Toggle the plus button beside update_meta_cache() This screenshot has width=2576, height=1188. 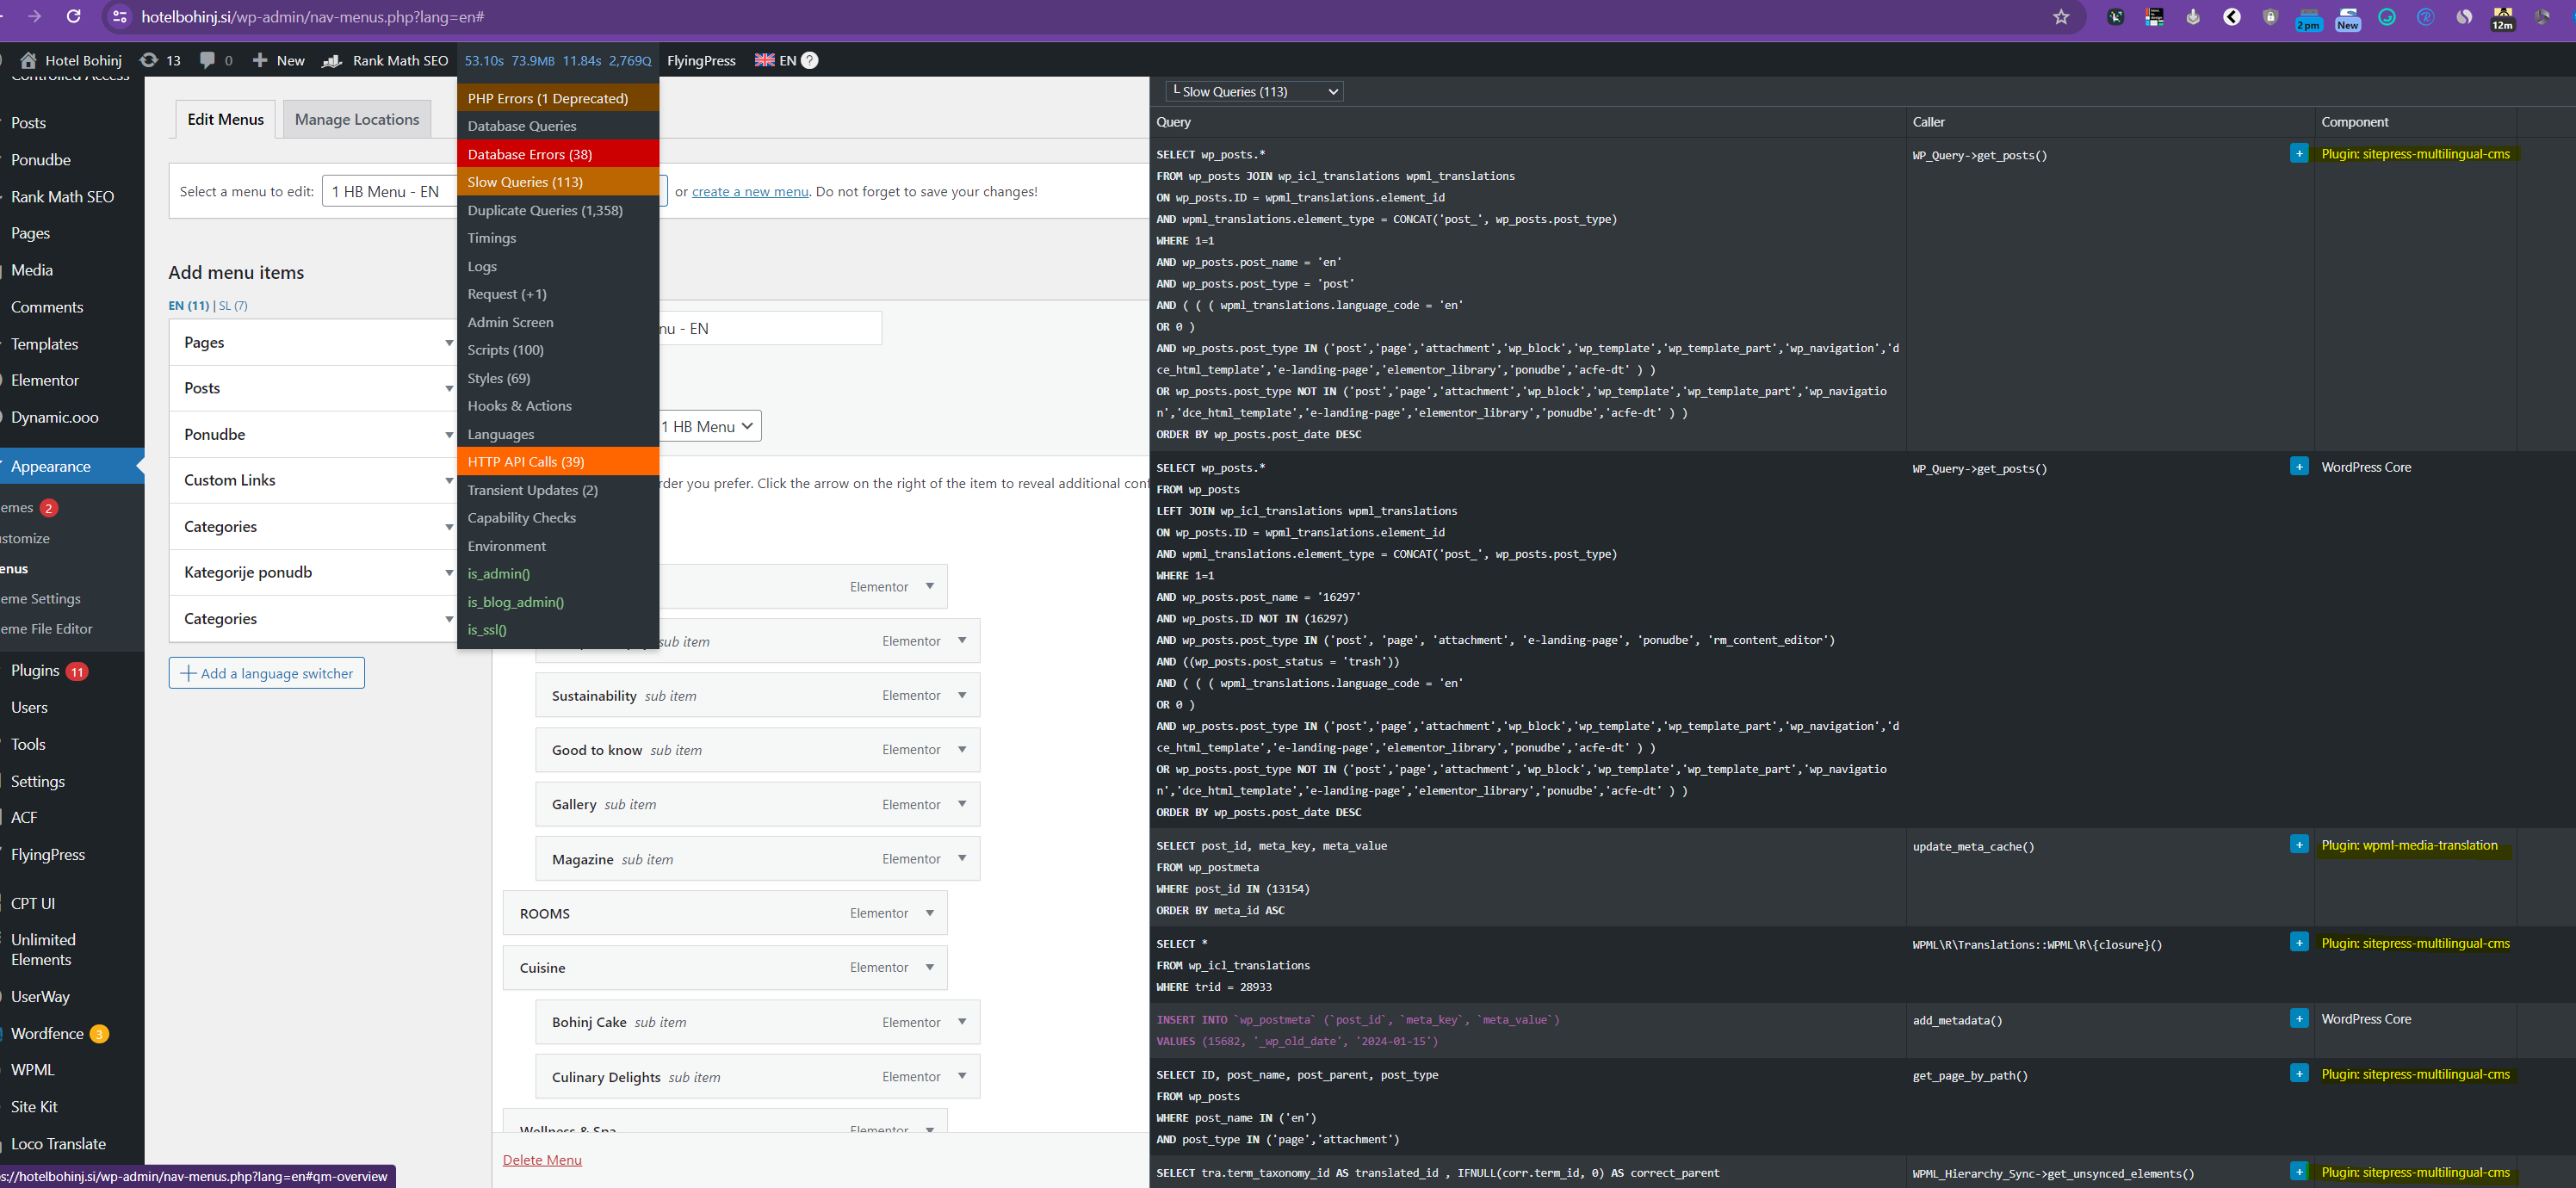tap(2299, 845)
